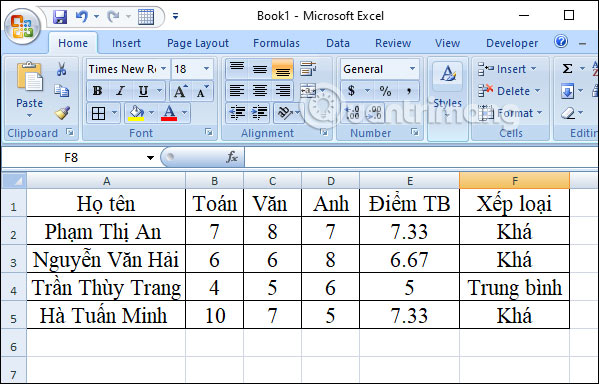Image resolution: width=599 pixels, height=384 pixels.
Task: Click the Cut scissors icon
Action: pos(62,69)
